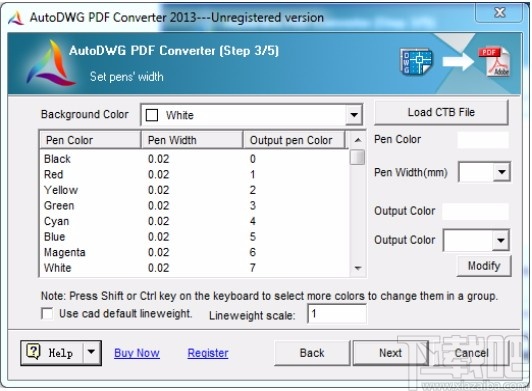Viewport: 532px width, 391px height.
Task: Click the Output Color preview swatch
Action: 476,211
